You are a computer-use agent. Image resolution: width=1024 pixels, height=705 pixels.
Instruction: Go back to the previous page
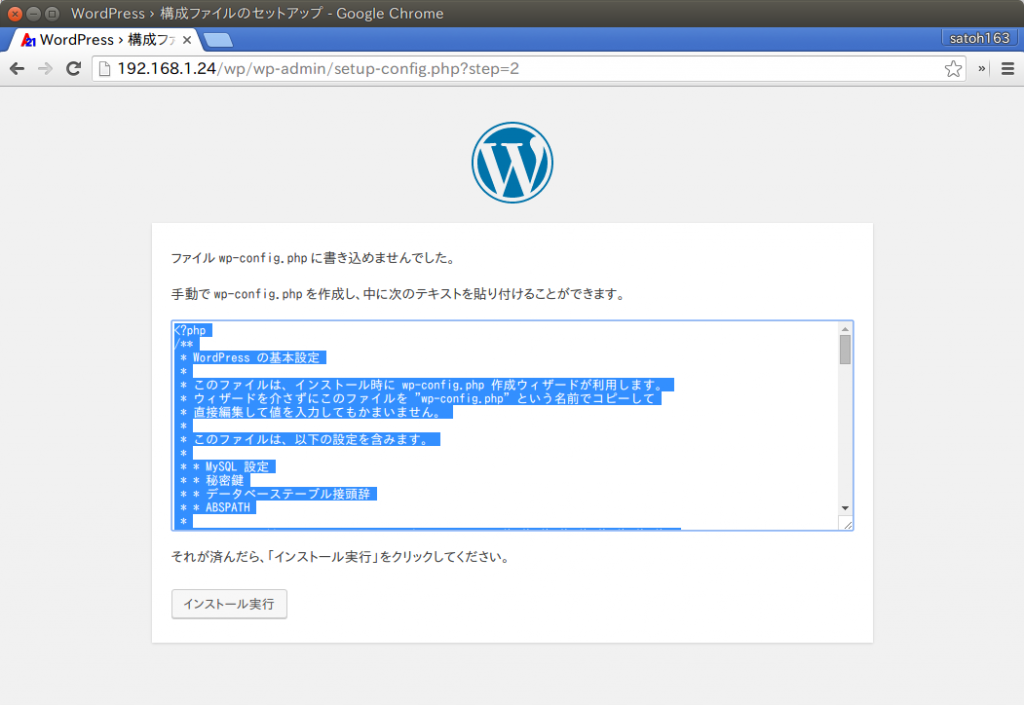[17, 69]
